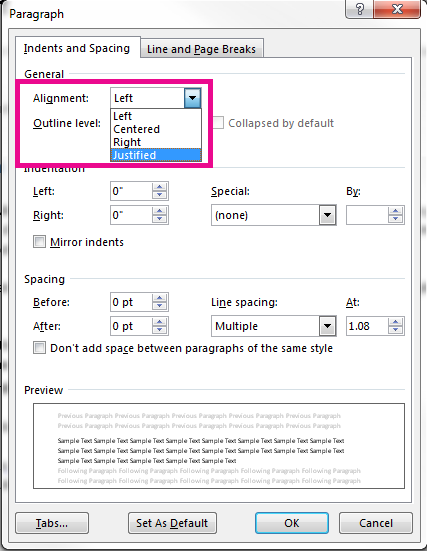Viewport: 427px width, 551px height.
Task: Check the Collapsed by default box
Action: click(218, 123)
